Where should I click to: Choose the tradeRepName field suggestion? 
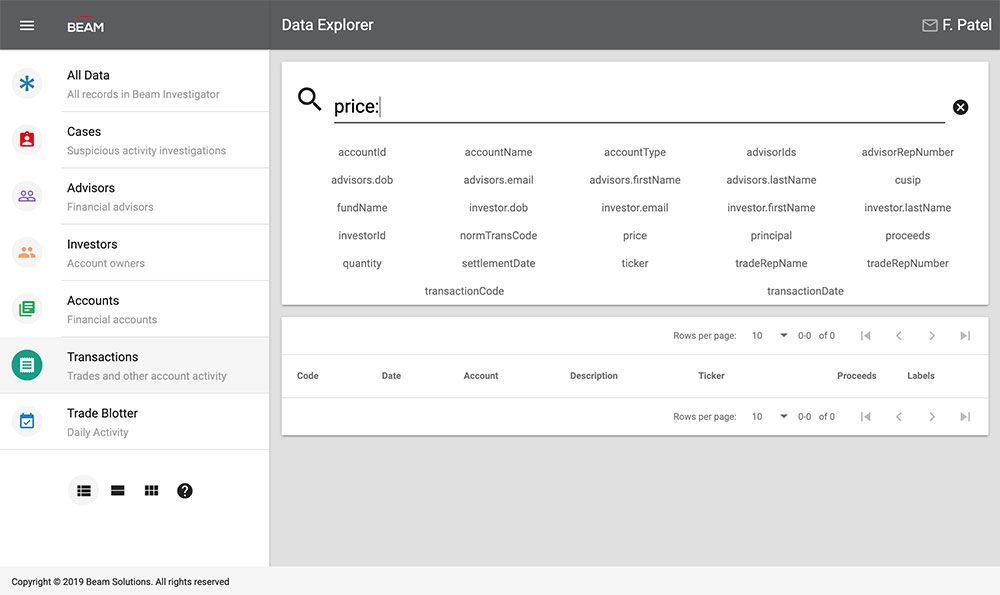pos(771,264)
